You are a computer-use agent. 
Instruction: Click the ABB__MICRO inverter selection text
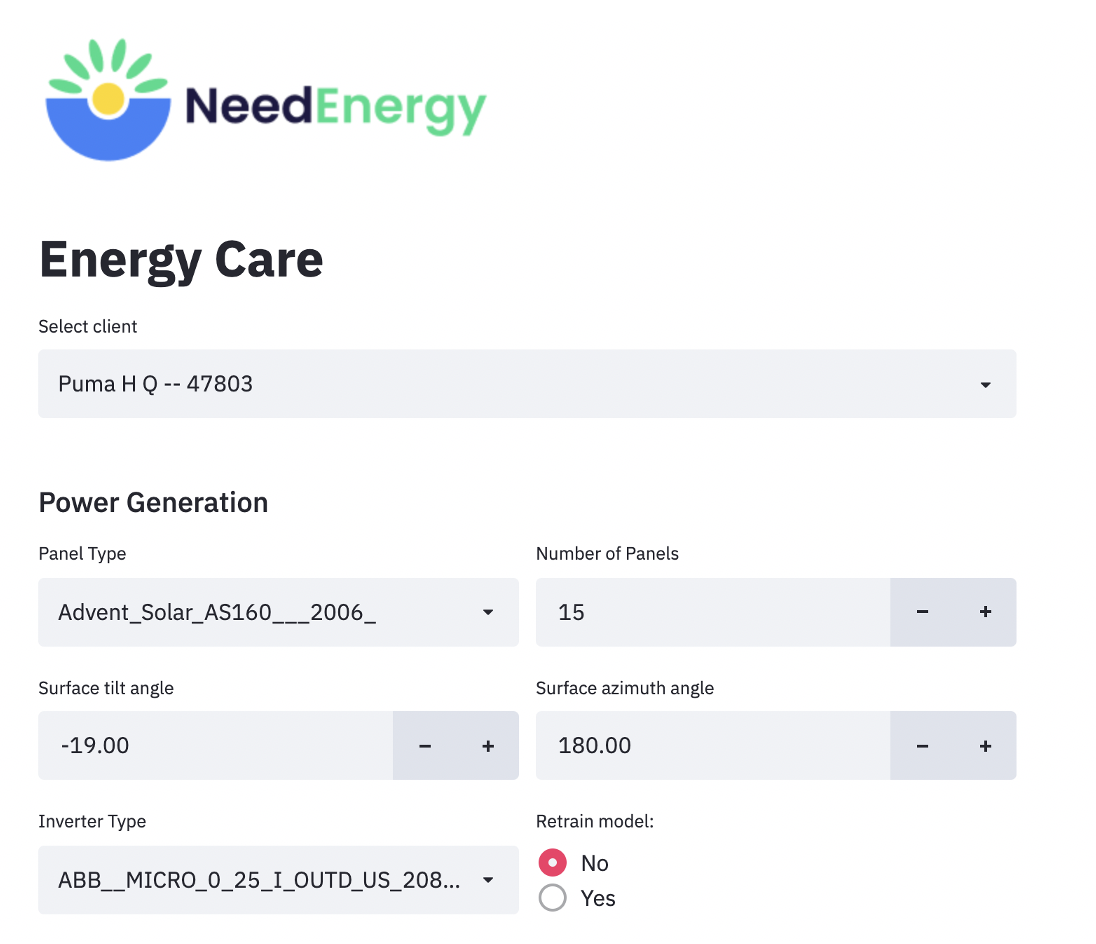259,880
